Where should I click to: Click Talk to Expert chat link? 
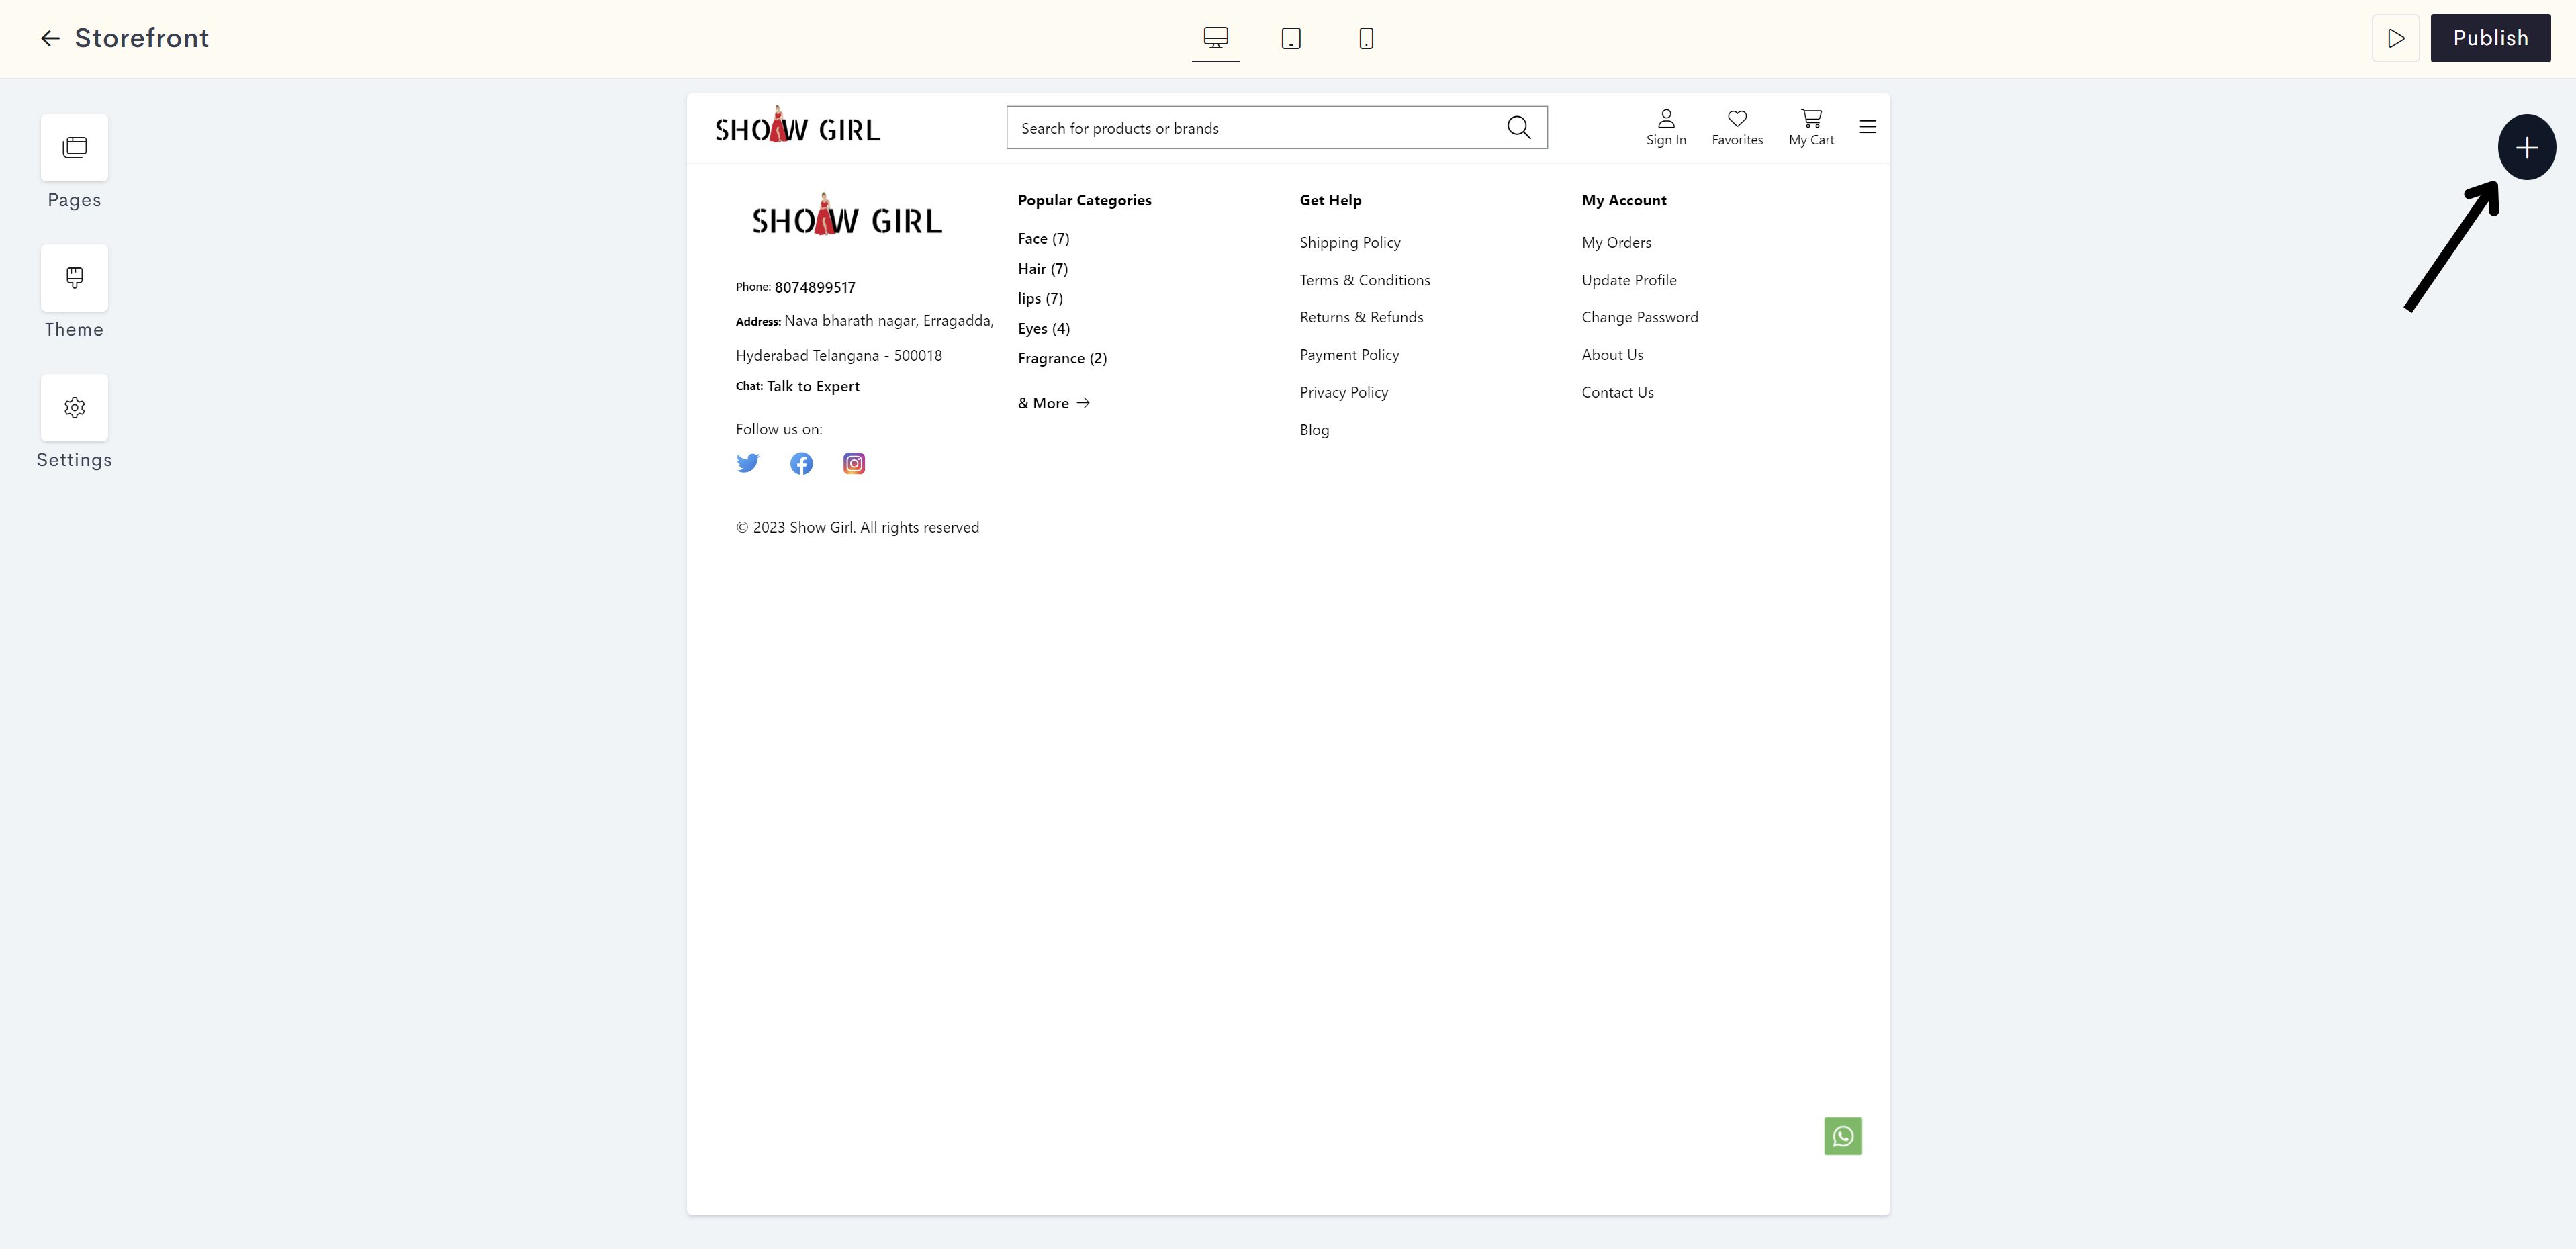[x=813, y=387]
